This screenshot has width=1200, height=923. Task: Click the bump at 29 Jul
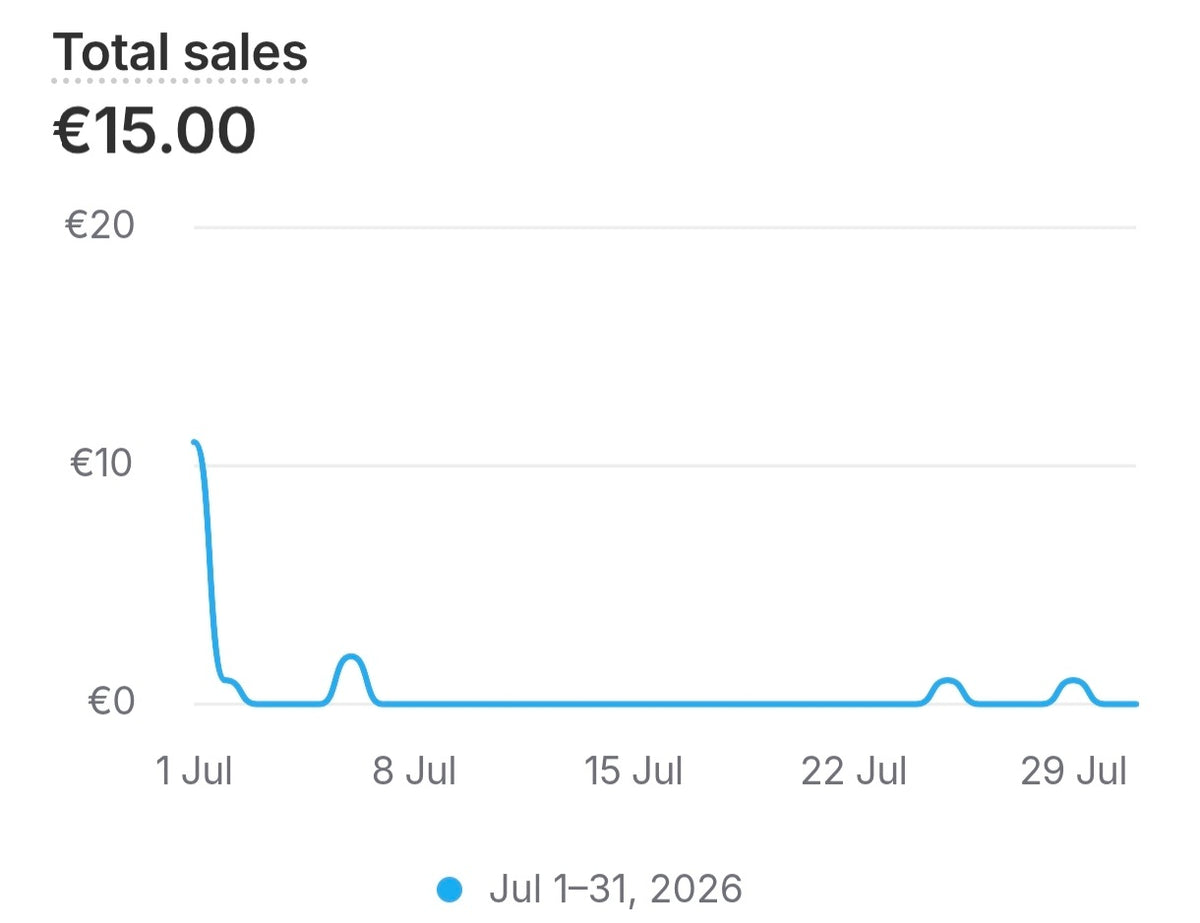click(x=1073, y=684)
